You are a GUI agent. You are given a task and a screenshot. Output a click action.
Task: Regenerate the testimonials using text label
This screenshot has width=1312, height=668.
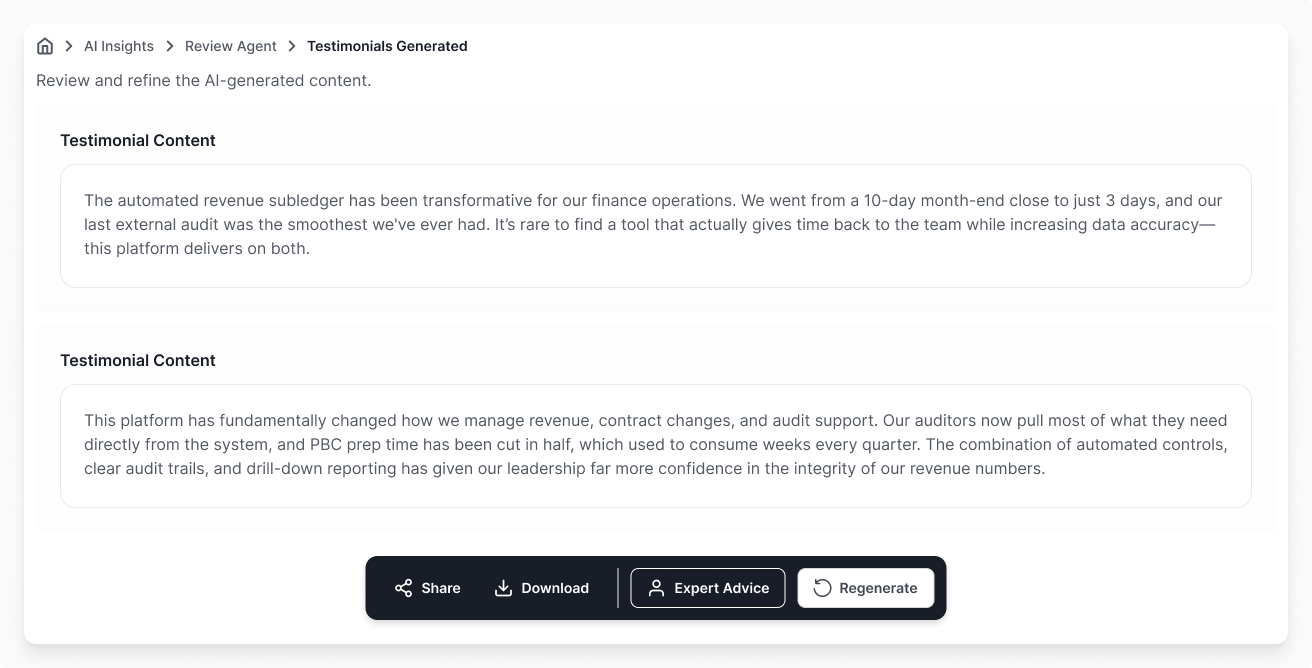coord(878,588)
